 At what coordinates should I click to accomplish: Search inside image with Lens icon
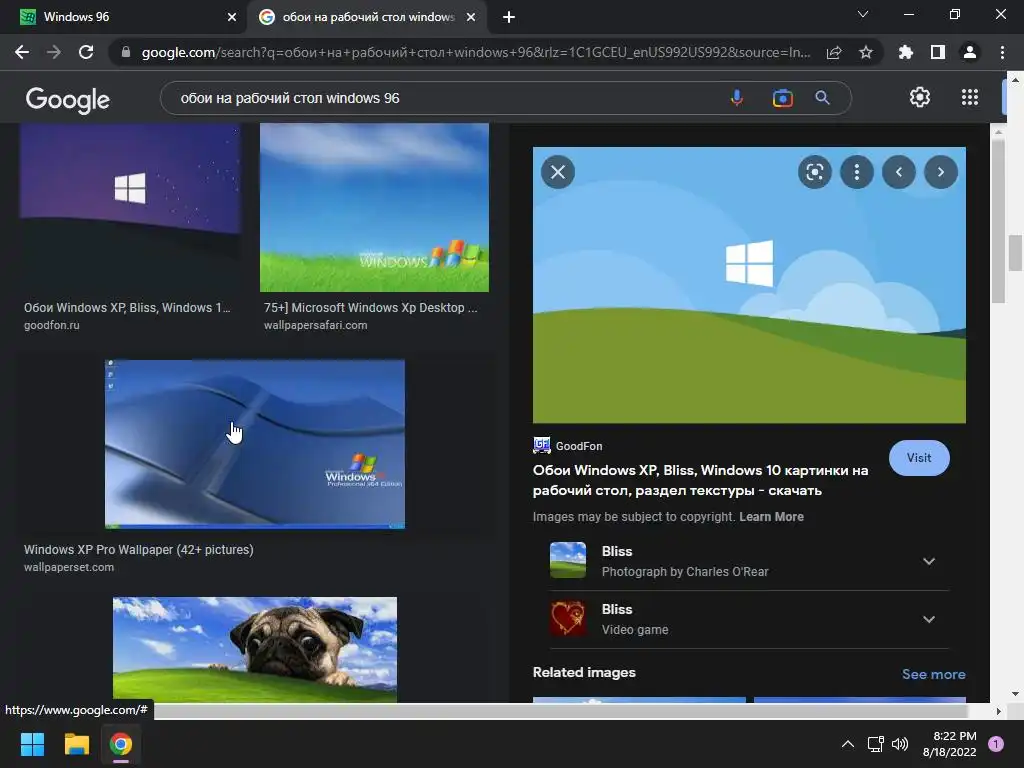click(x=814, y=172)
